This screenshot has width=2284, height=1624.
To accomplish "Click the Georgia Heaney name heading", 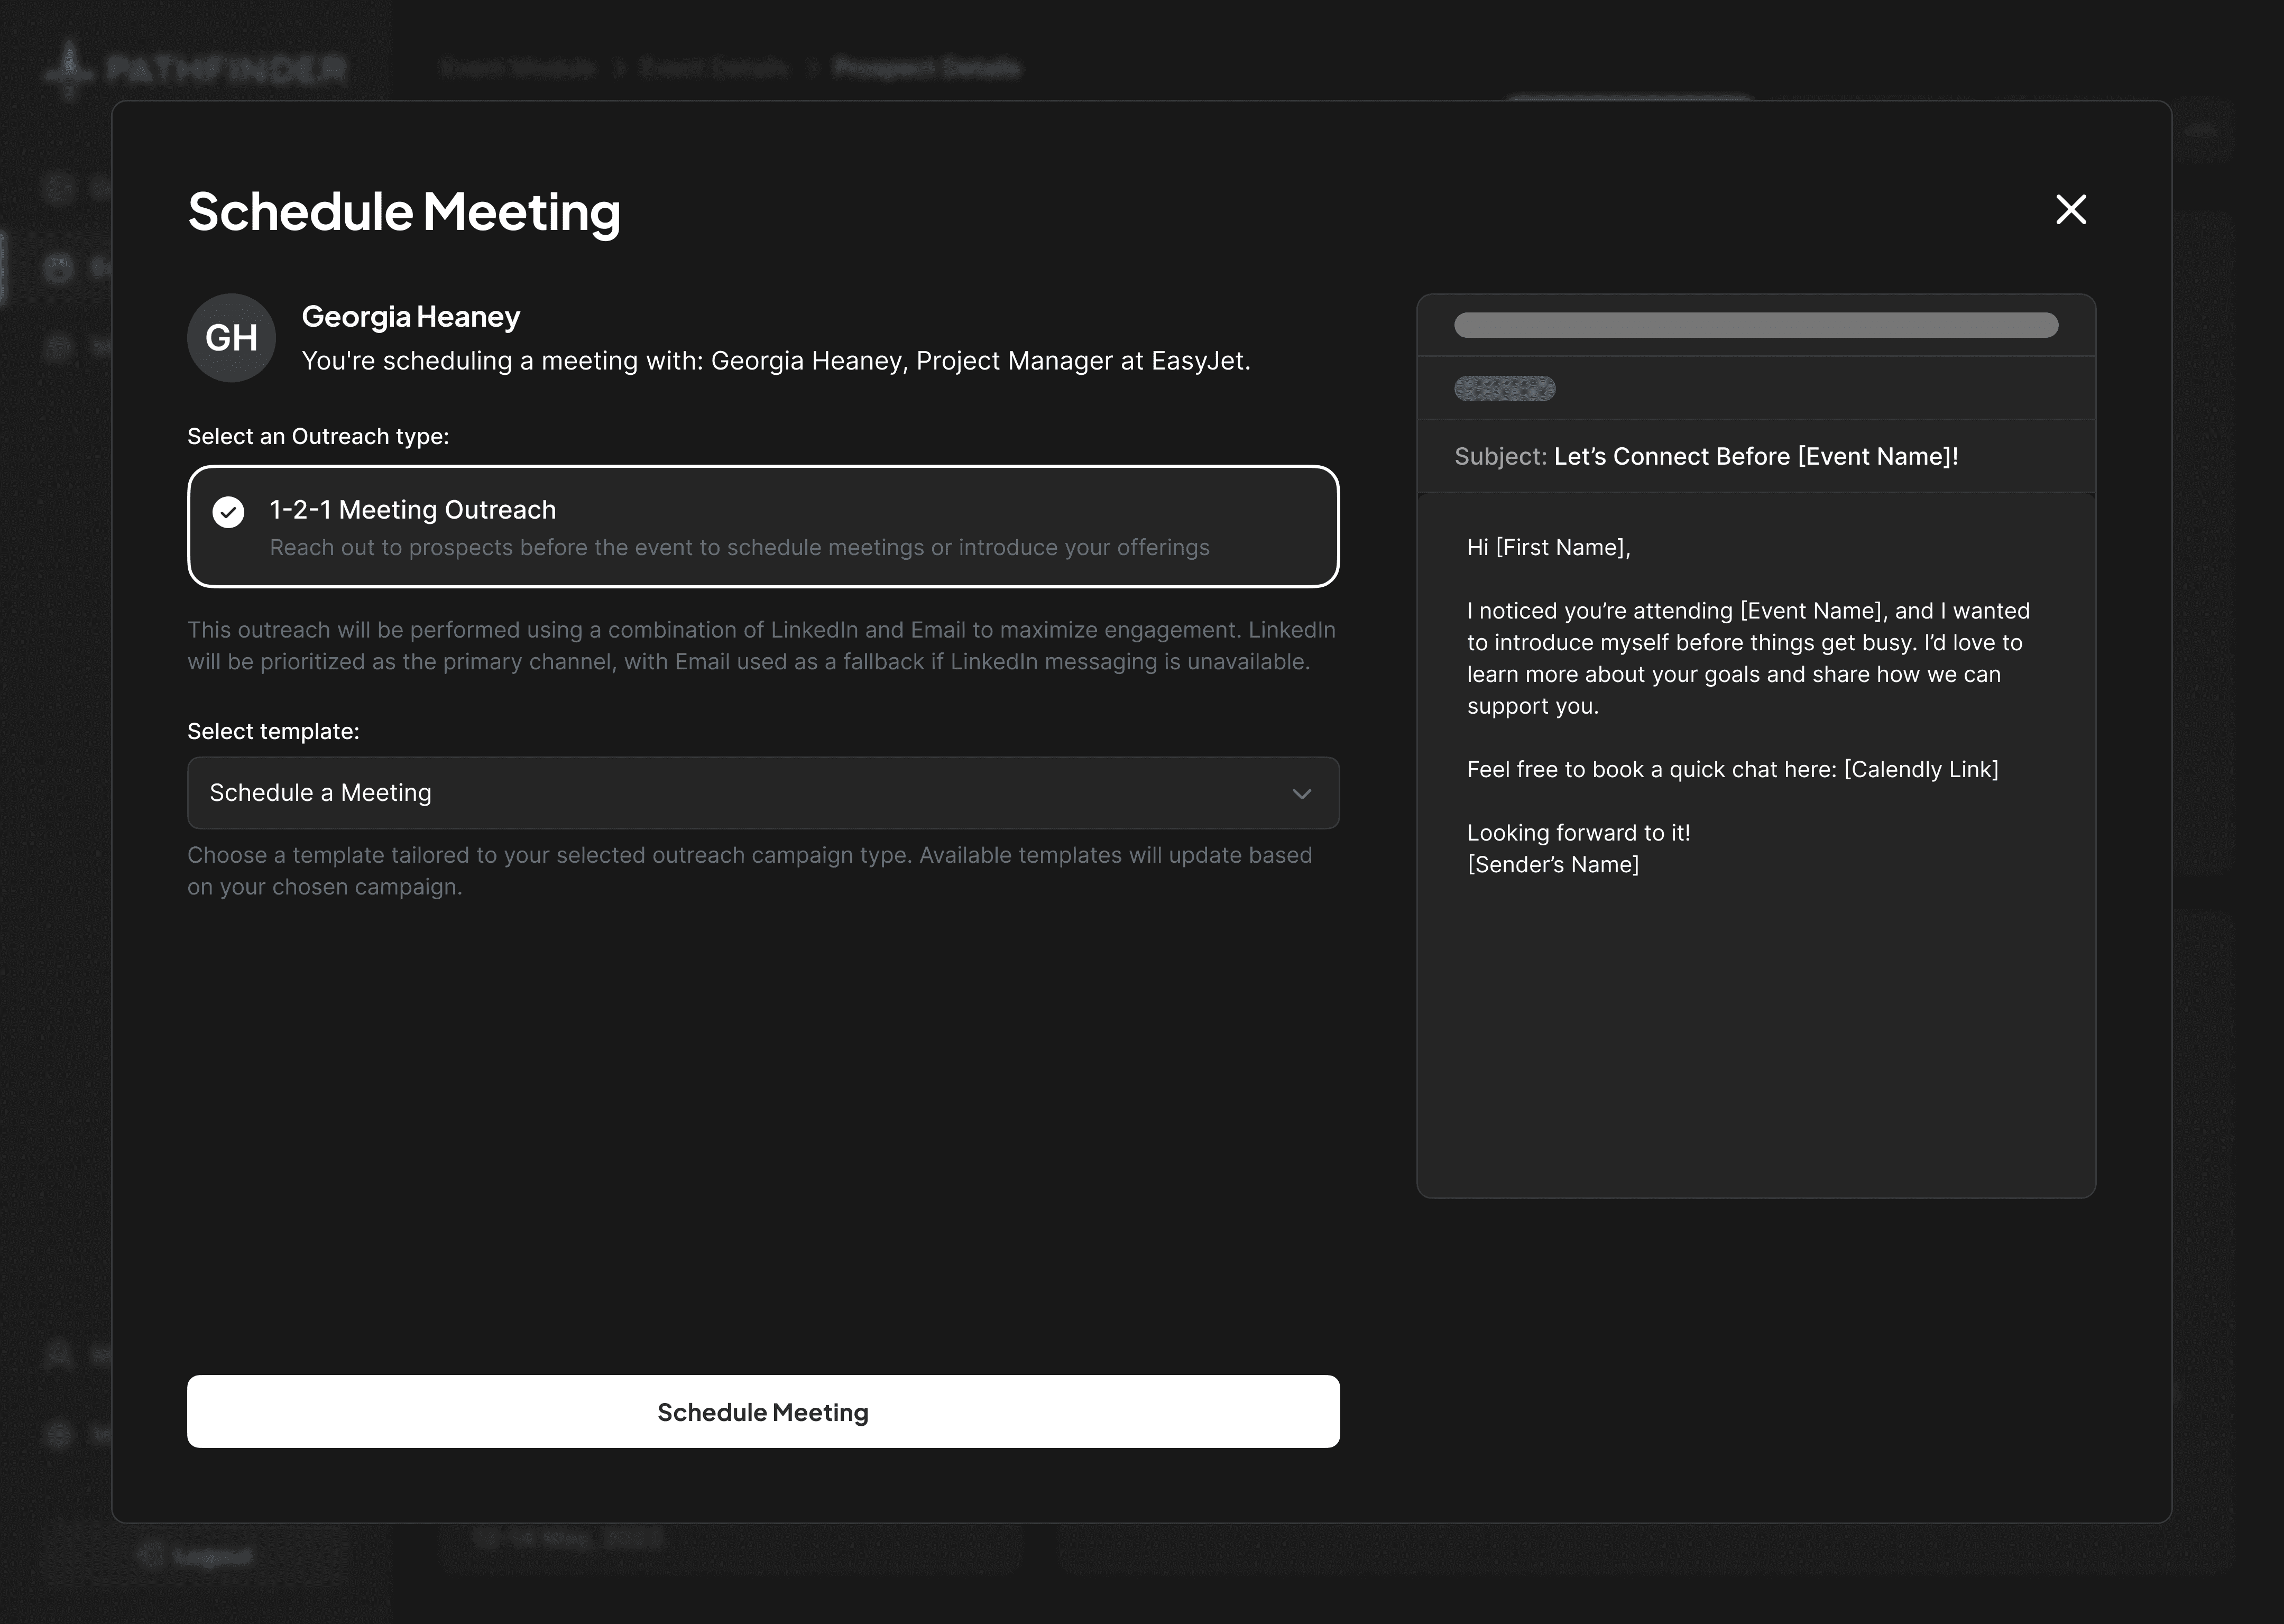I will point(410,317).
